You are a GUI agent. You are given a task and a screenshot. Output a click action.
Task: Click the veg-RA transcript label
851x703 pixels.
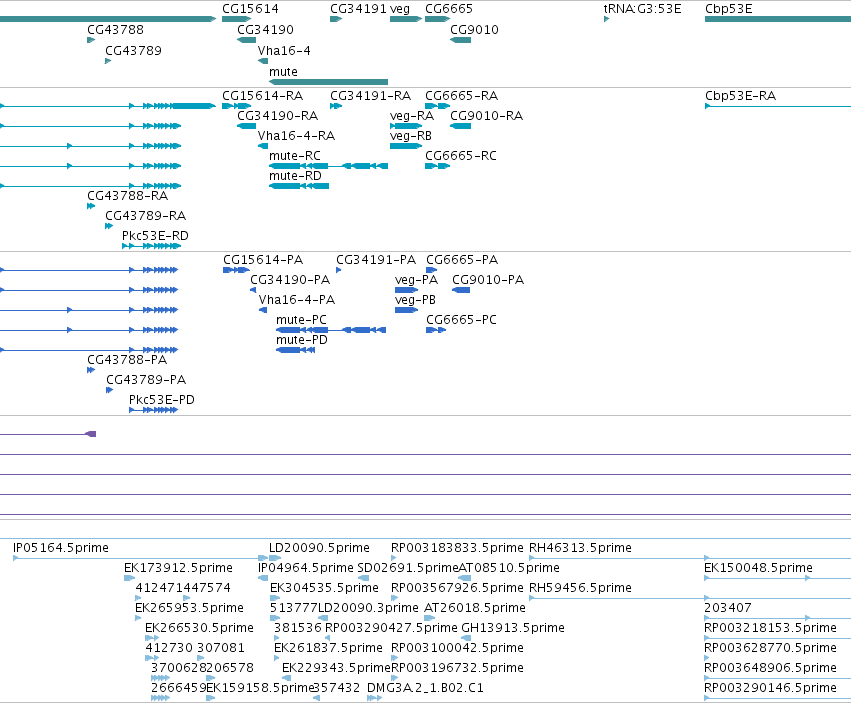pyautogui.click(x=412, y=116)
